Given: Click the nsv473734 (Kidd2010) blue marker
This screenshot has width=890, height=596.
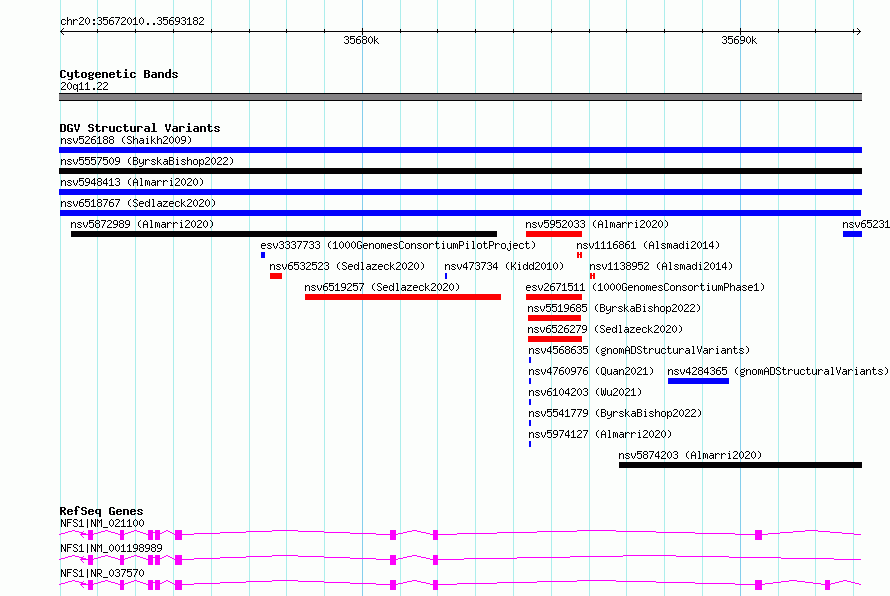Looking at the screenshot, I should [446, 276].
